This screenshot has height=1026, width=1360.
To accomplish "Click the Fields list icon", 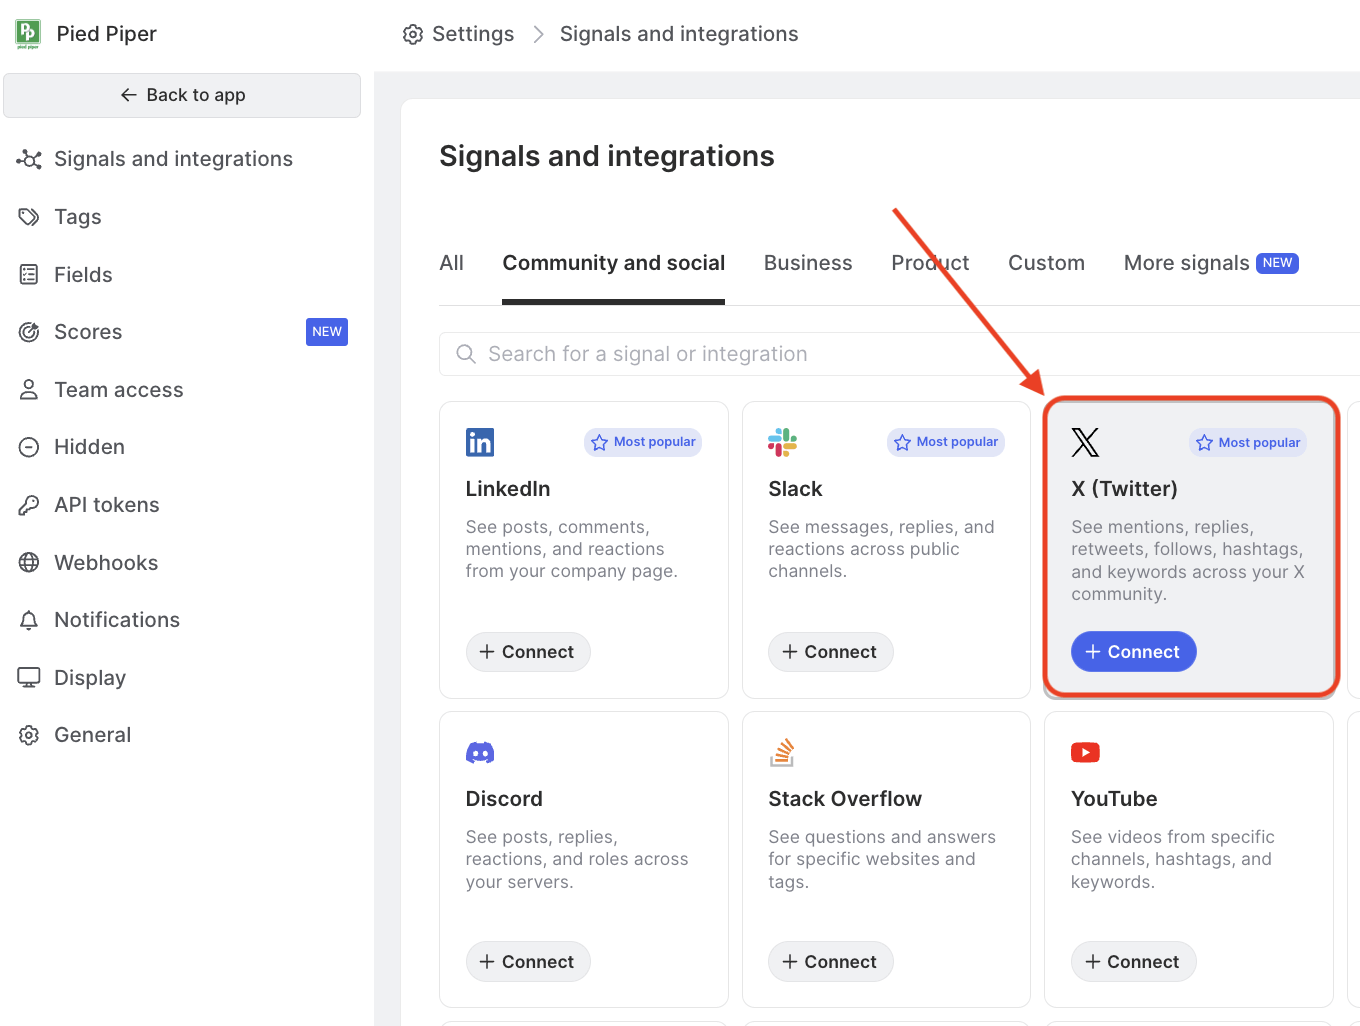I will (x=29, y=274).
